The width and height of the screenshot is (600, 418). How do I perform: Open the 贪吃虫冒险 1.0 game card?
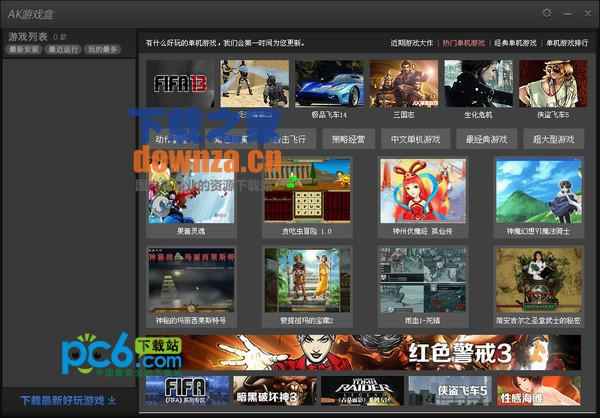tap(307, 197)
